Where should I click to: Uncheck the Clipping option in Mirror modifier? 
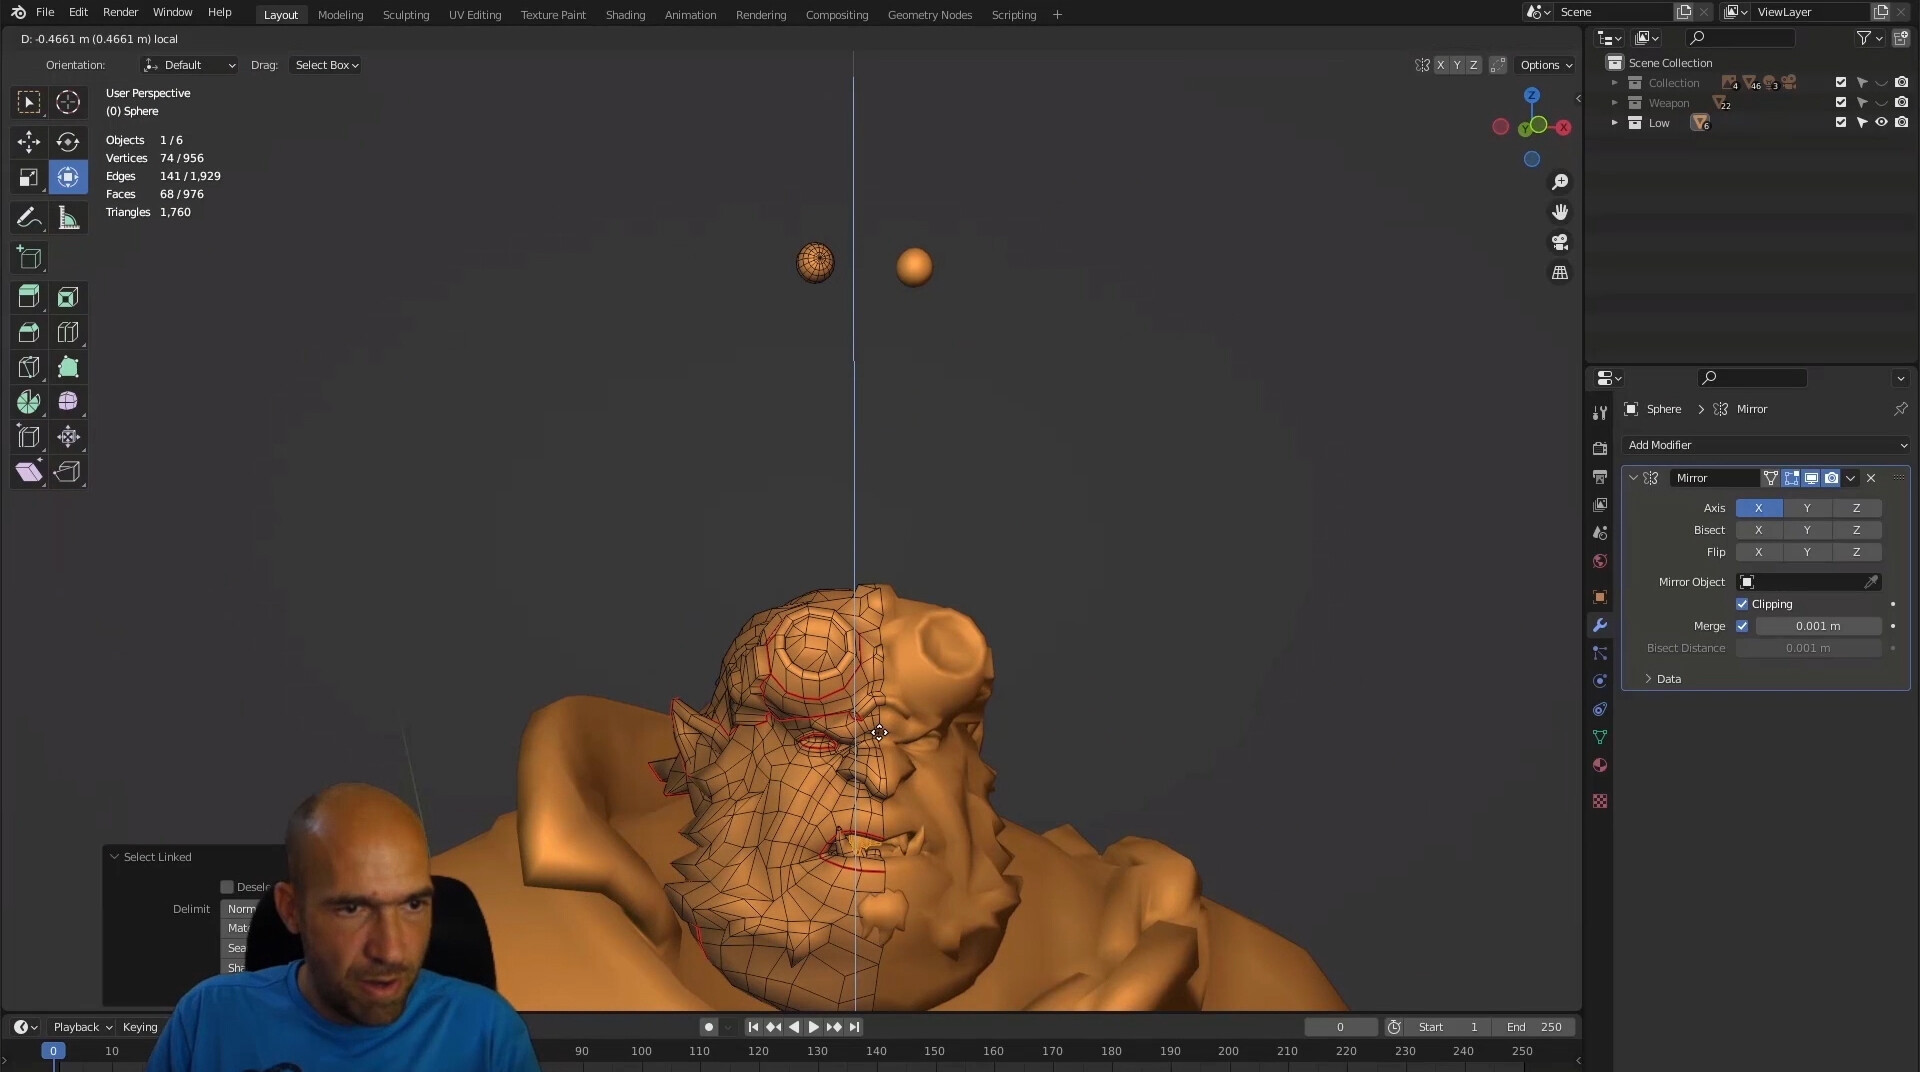coord(1743,604)
